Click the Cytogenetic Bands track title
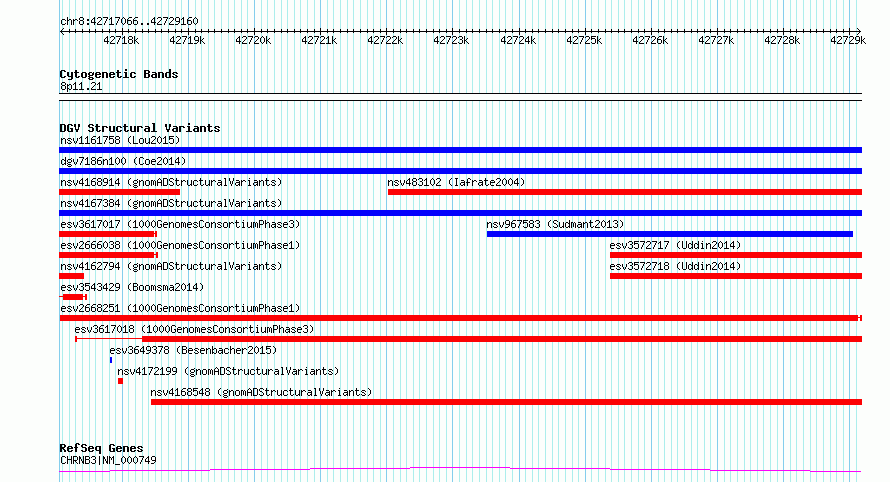The image size is (890, 482). pyautogui.click(x=119, y=74)
